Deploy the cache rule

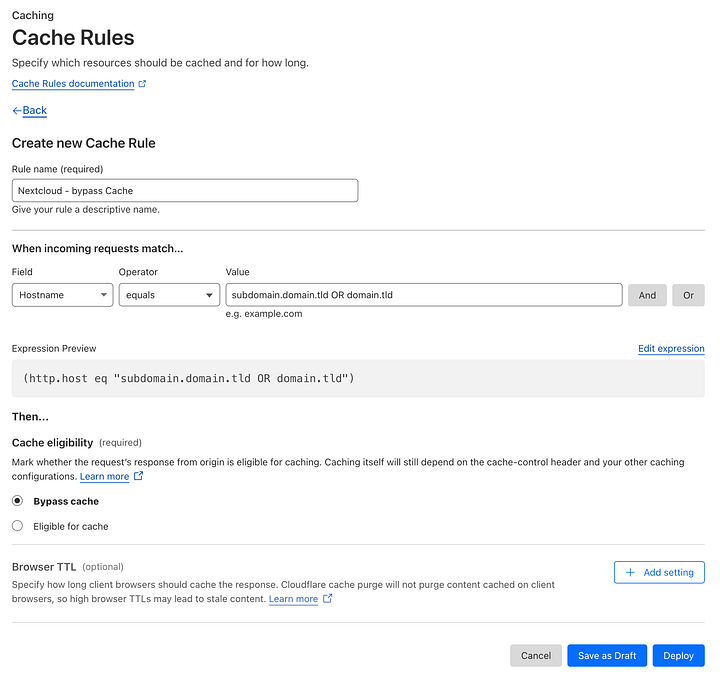click(x=678, y=655)
